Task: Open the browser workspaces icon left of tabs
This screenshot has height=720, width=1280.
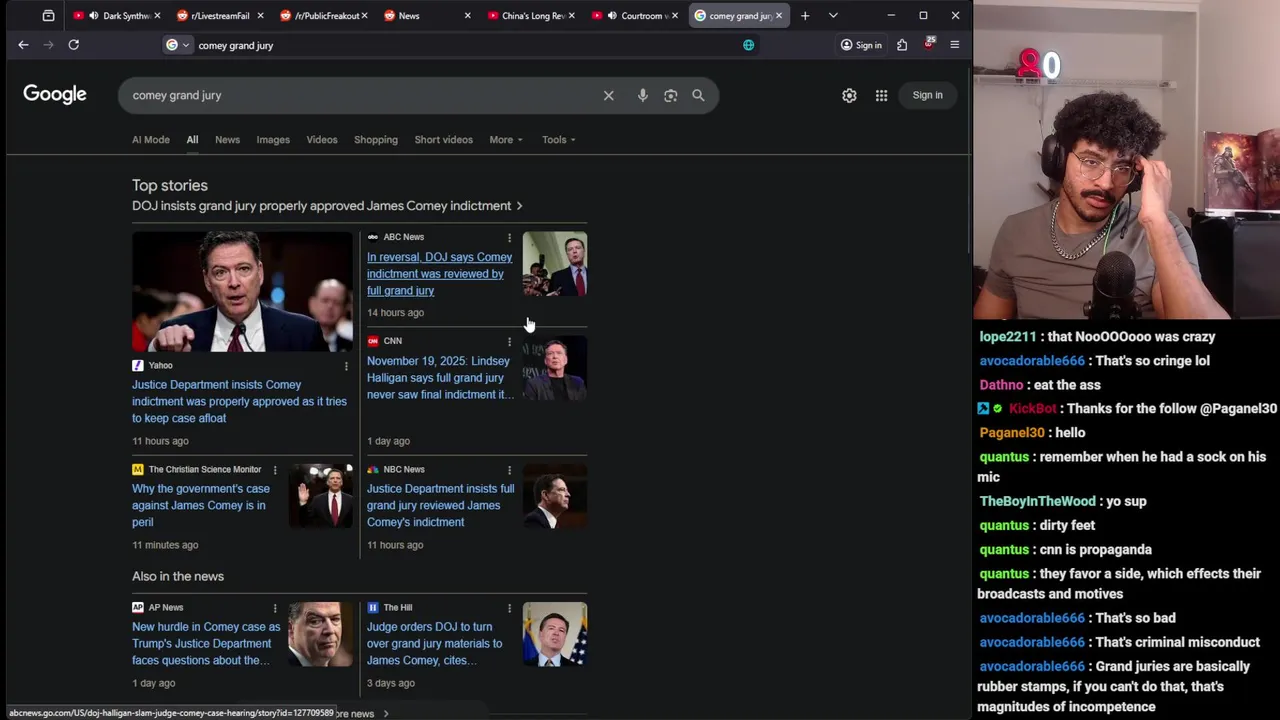Action: click(x=48, y=16)
